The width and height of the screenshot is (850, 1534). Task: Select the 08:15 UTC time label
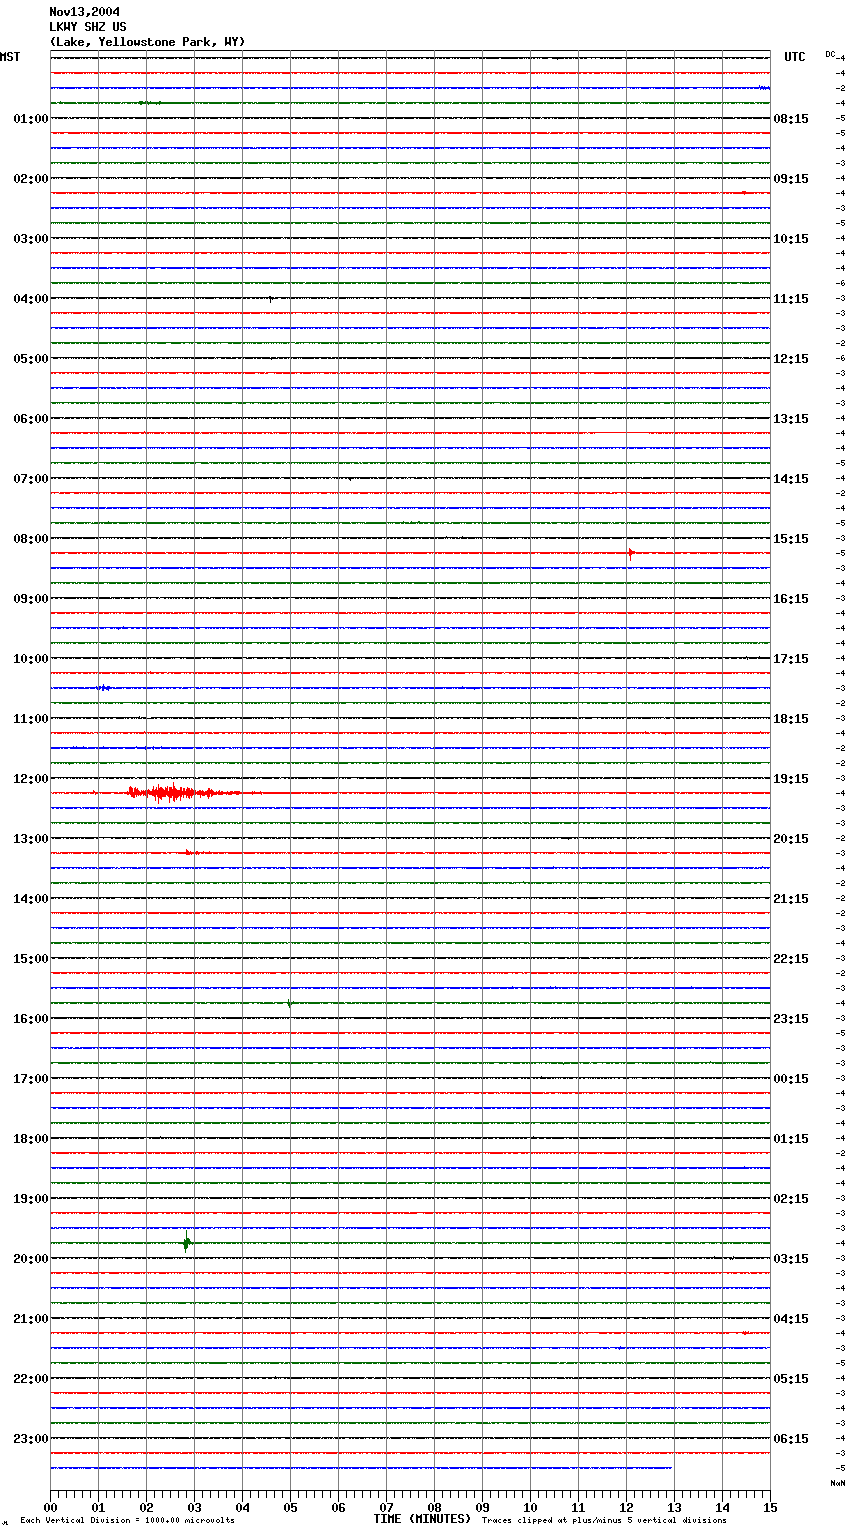[x=791, y=119]
